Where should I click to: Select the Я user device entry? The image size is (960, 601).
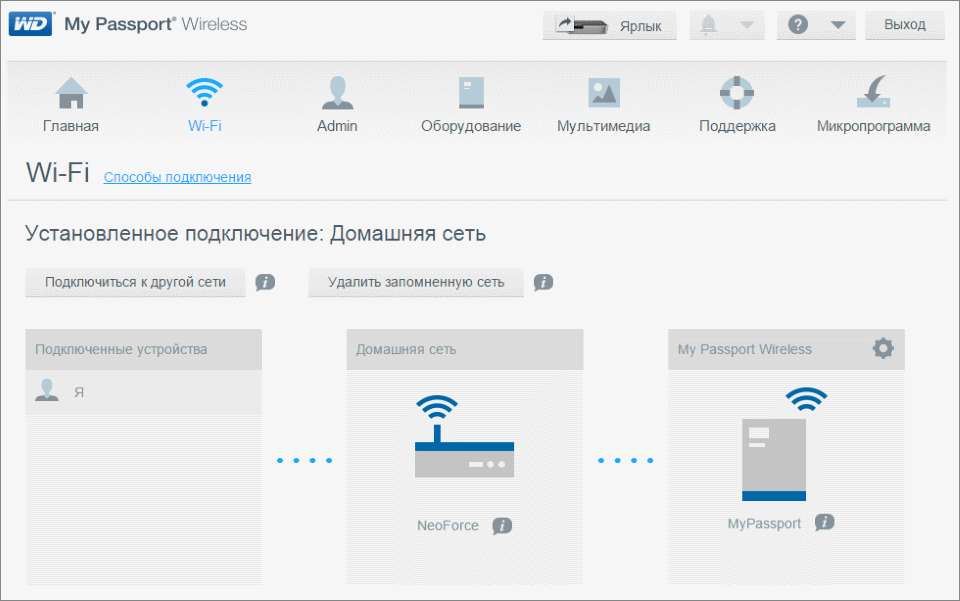[143, 392]
